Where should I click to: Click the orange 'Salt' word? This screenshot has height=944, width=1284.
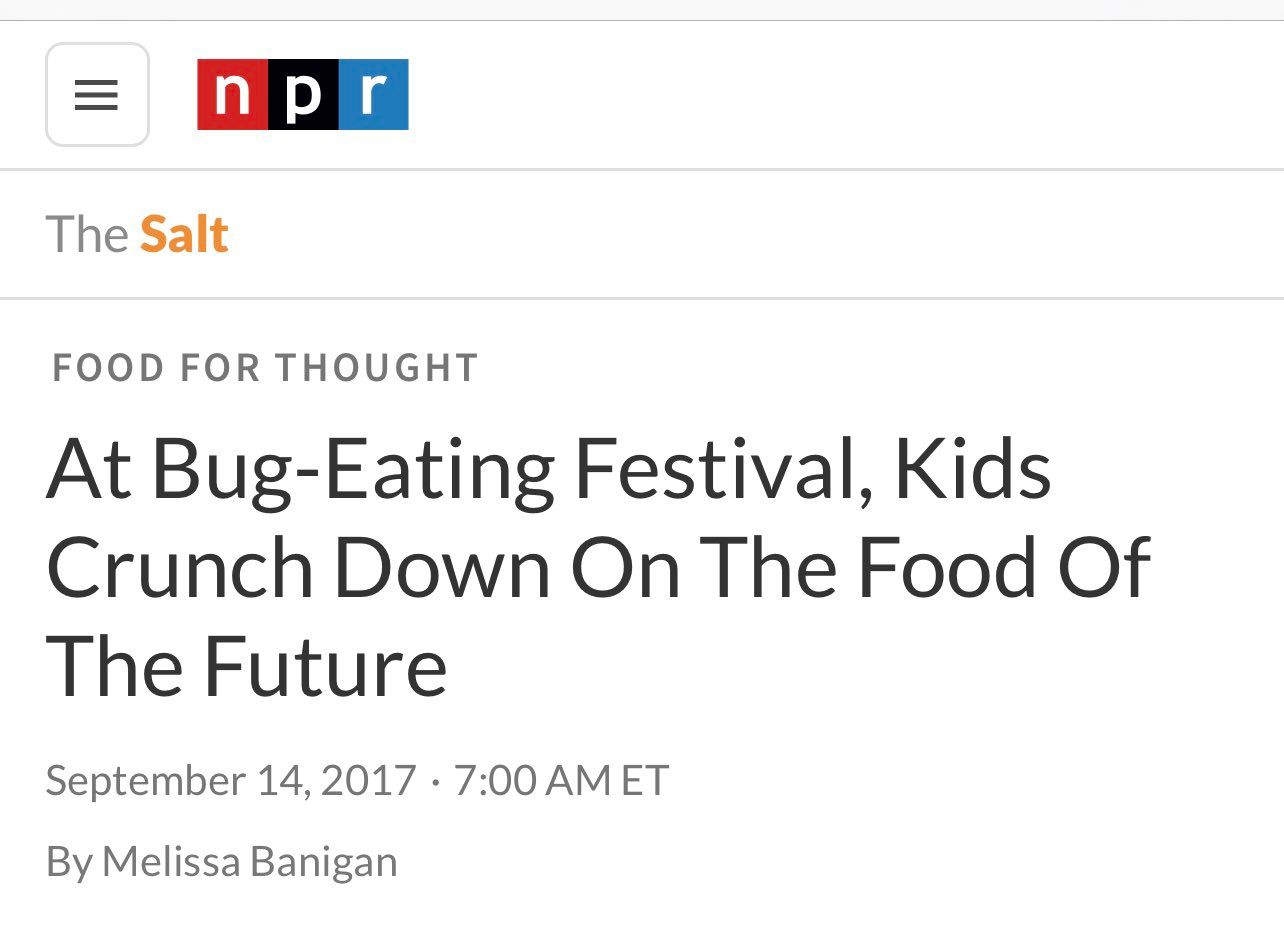(x=184, y=235)
